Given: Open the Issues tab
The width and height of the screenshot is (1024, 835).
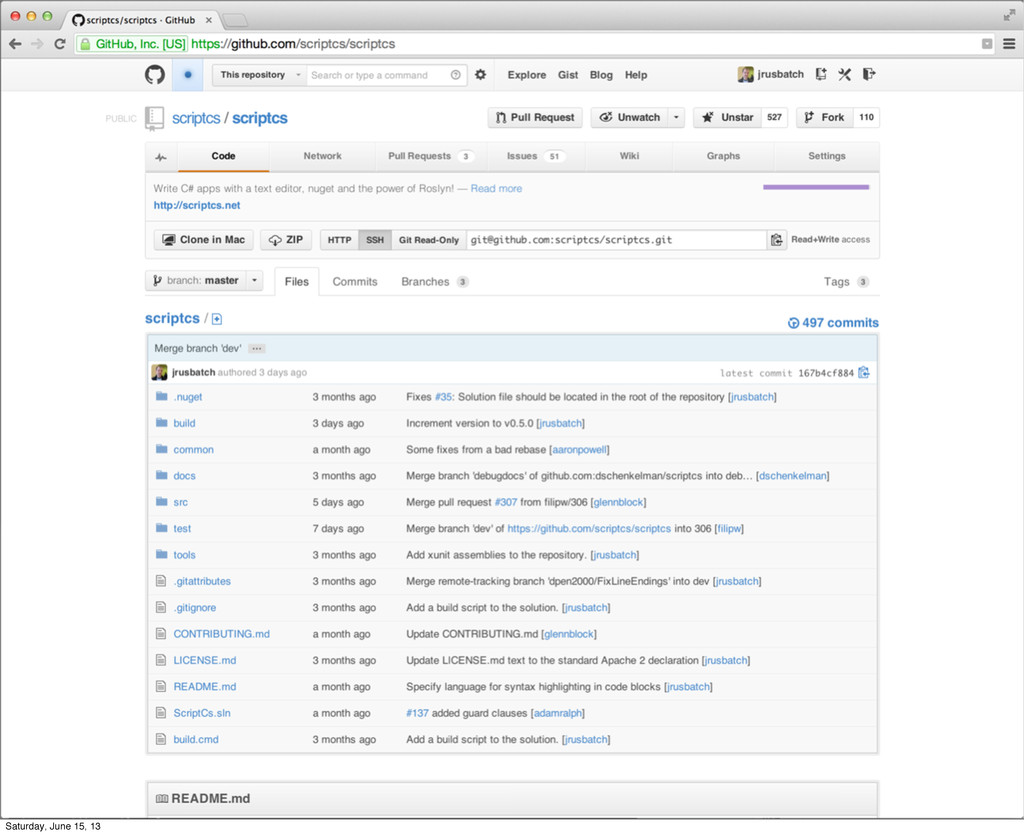Looking at the screenshot, I should 534,156.
